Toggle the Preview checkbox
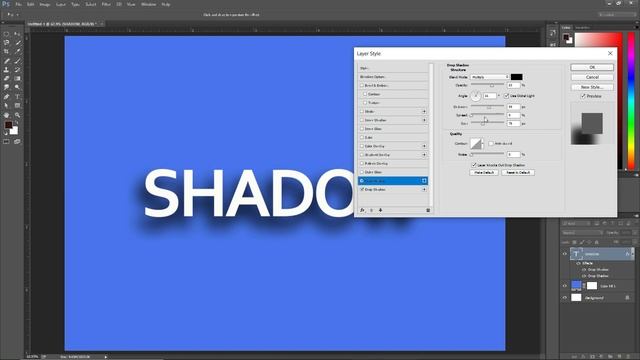Viewport: 640px width, 360px height. [x=583, y=96]
